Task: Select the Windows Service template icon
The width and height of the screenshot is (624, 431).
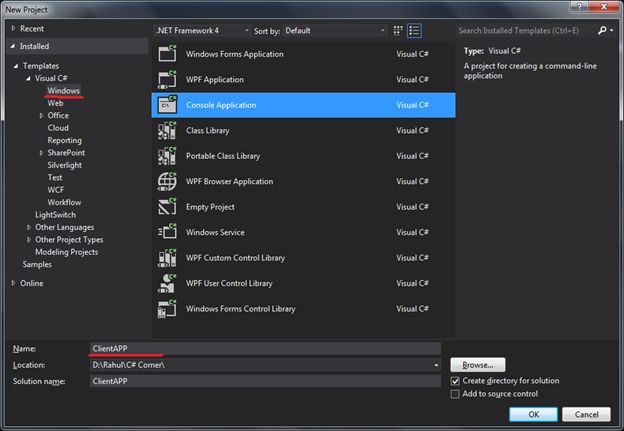Action: 167,232
